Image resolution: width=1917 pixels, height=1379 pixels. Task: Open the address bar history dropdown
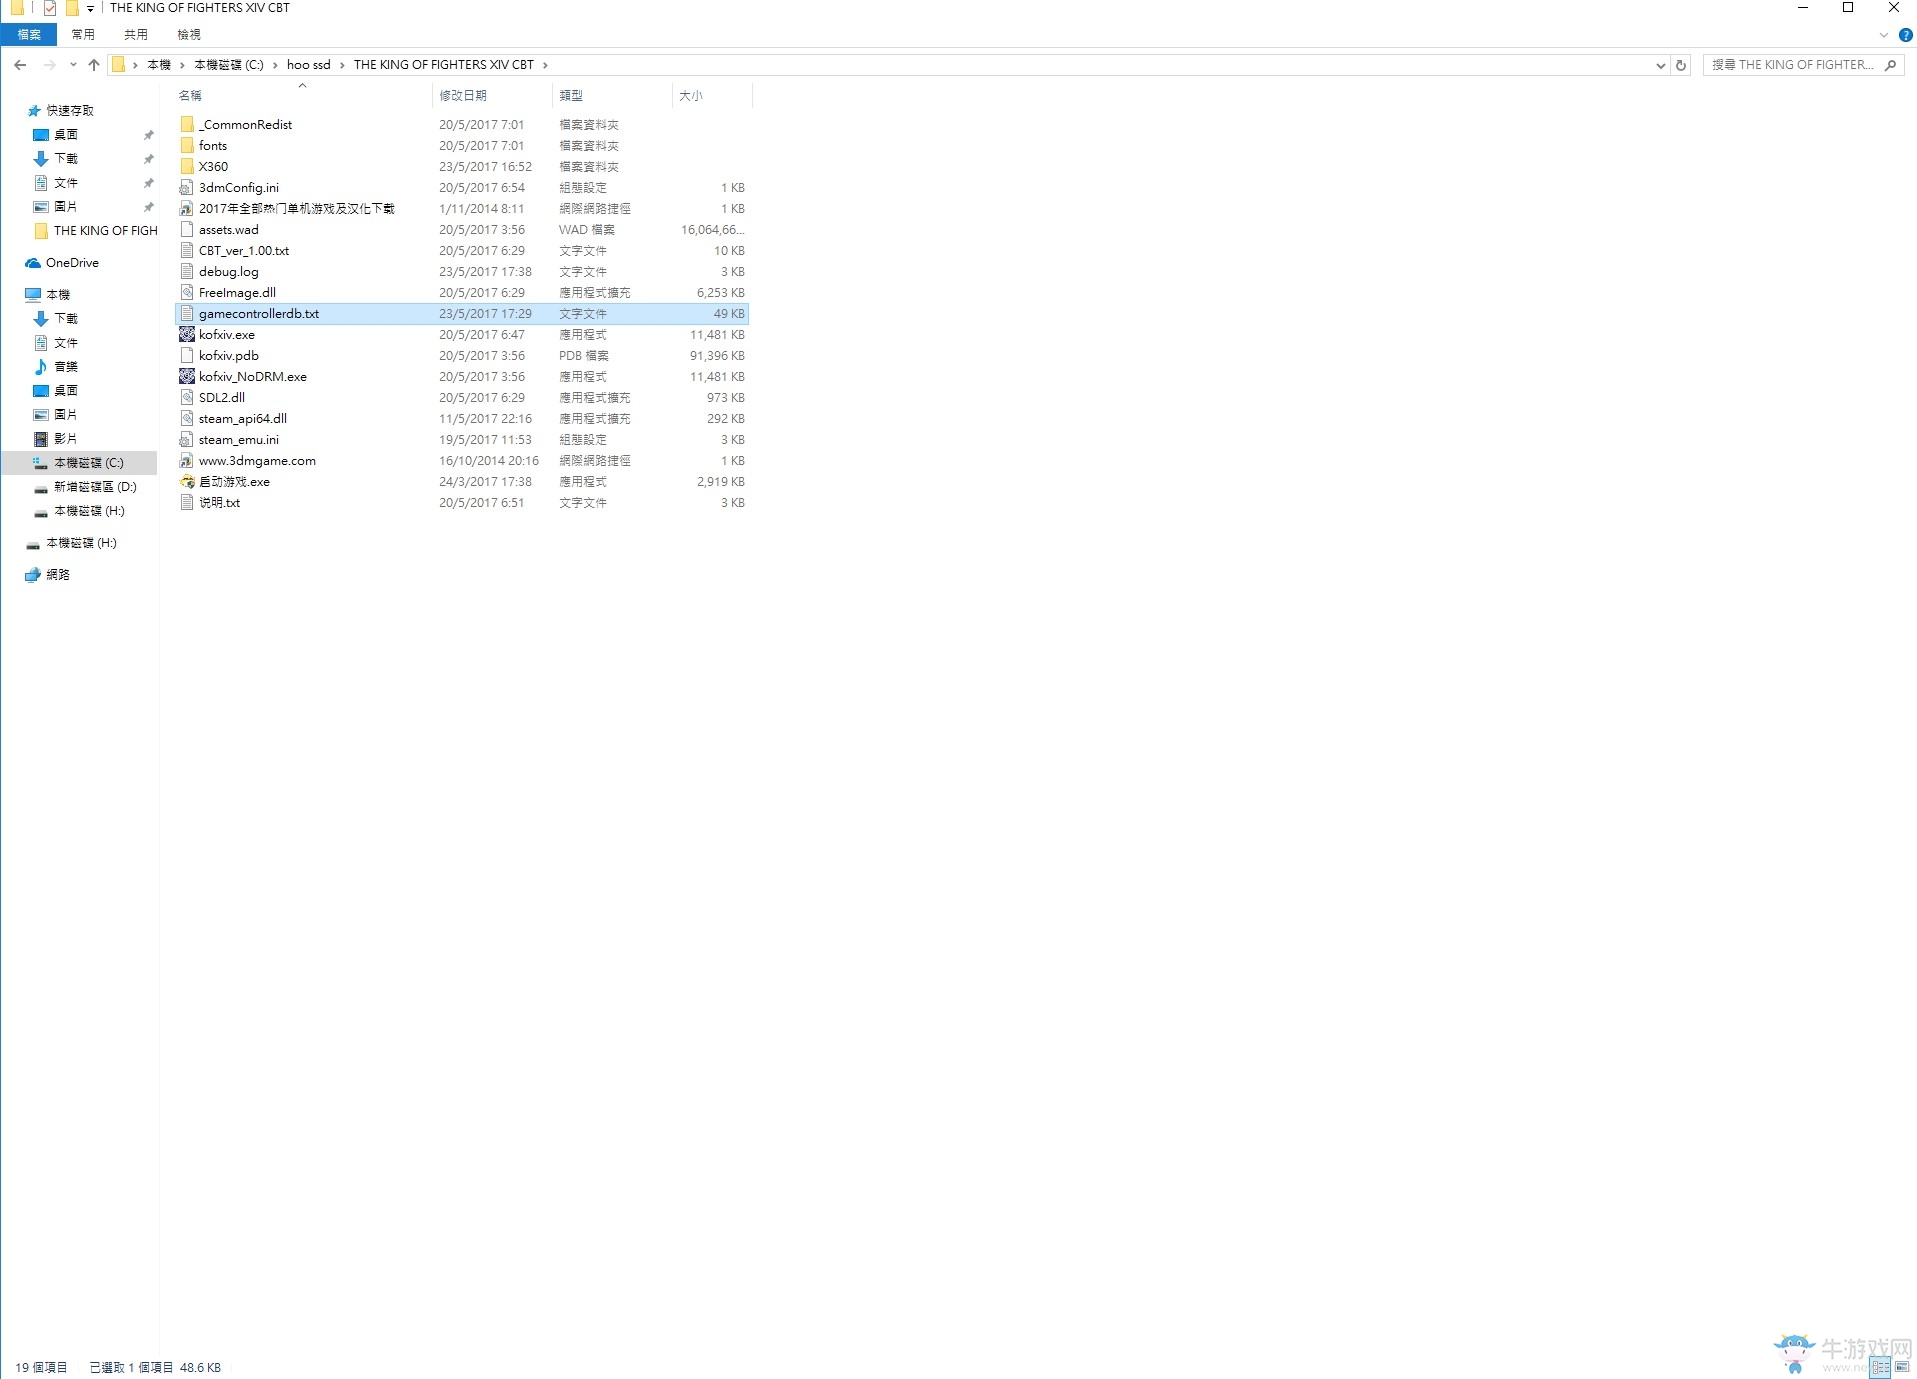coord(1661,66)
